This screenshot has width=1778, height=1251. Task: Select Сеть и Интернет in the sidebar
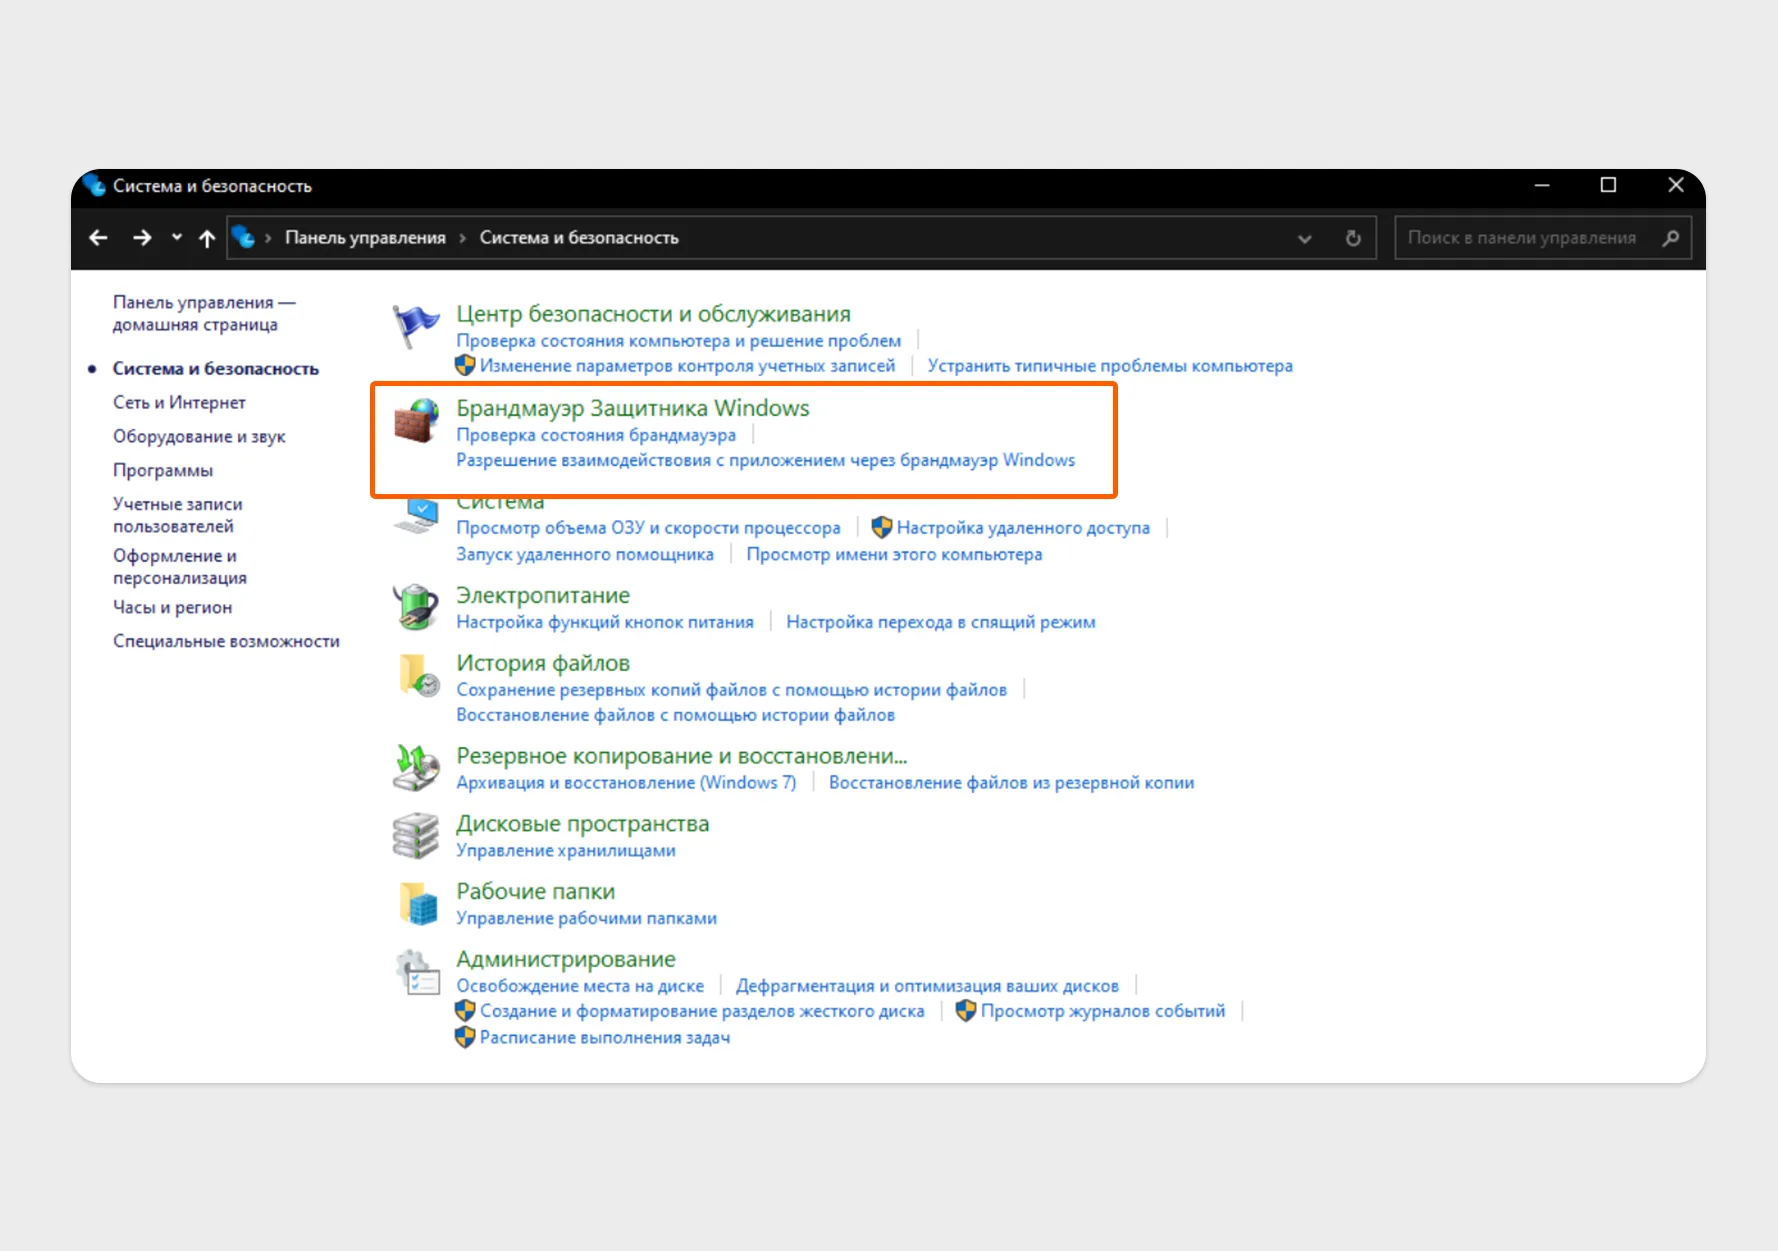[179, 402]
